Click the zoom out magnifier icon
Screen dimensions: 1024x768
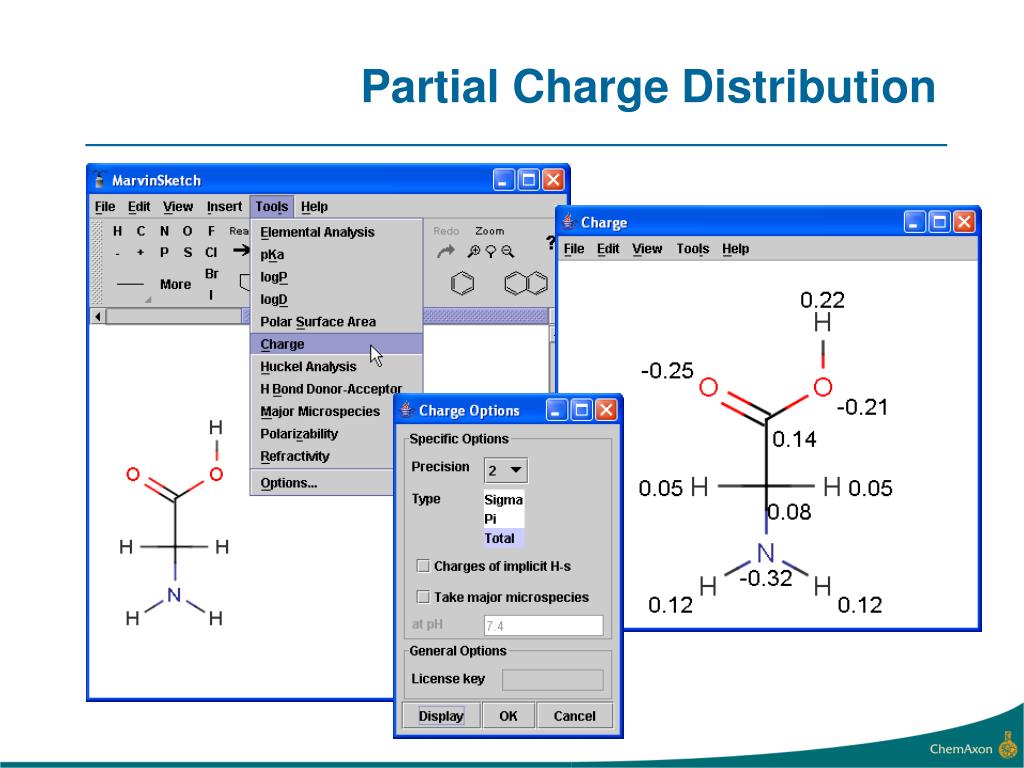(507, 251)
